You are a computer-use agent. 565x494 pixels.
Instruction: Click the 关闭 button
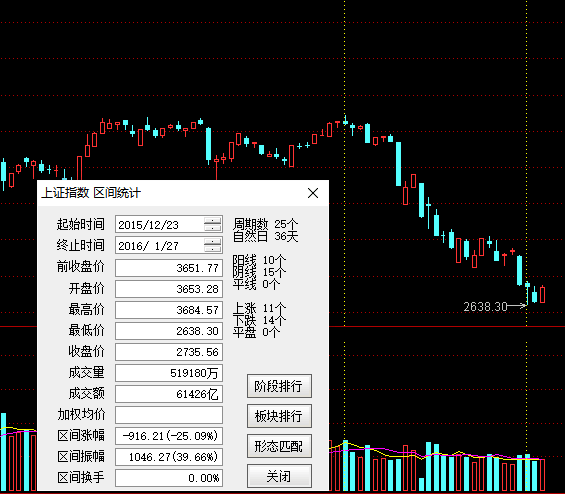[x=279, y=476]
